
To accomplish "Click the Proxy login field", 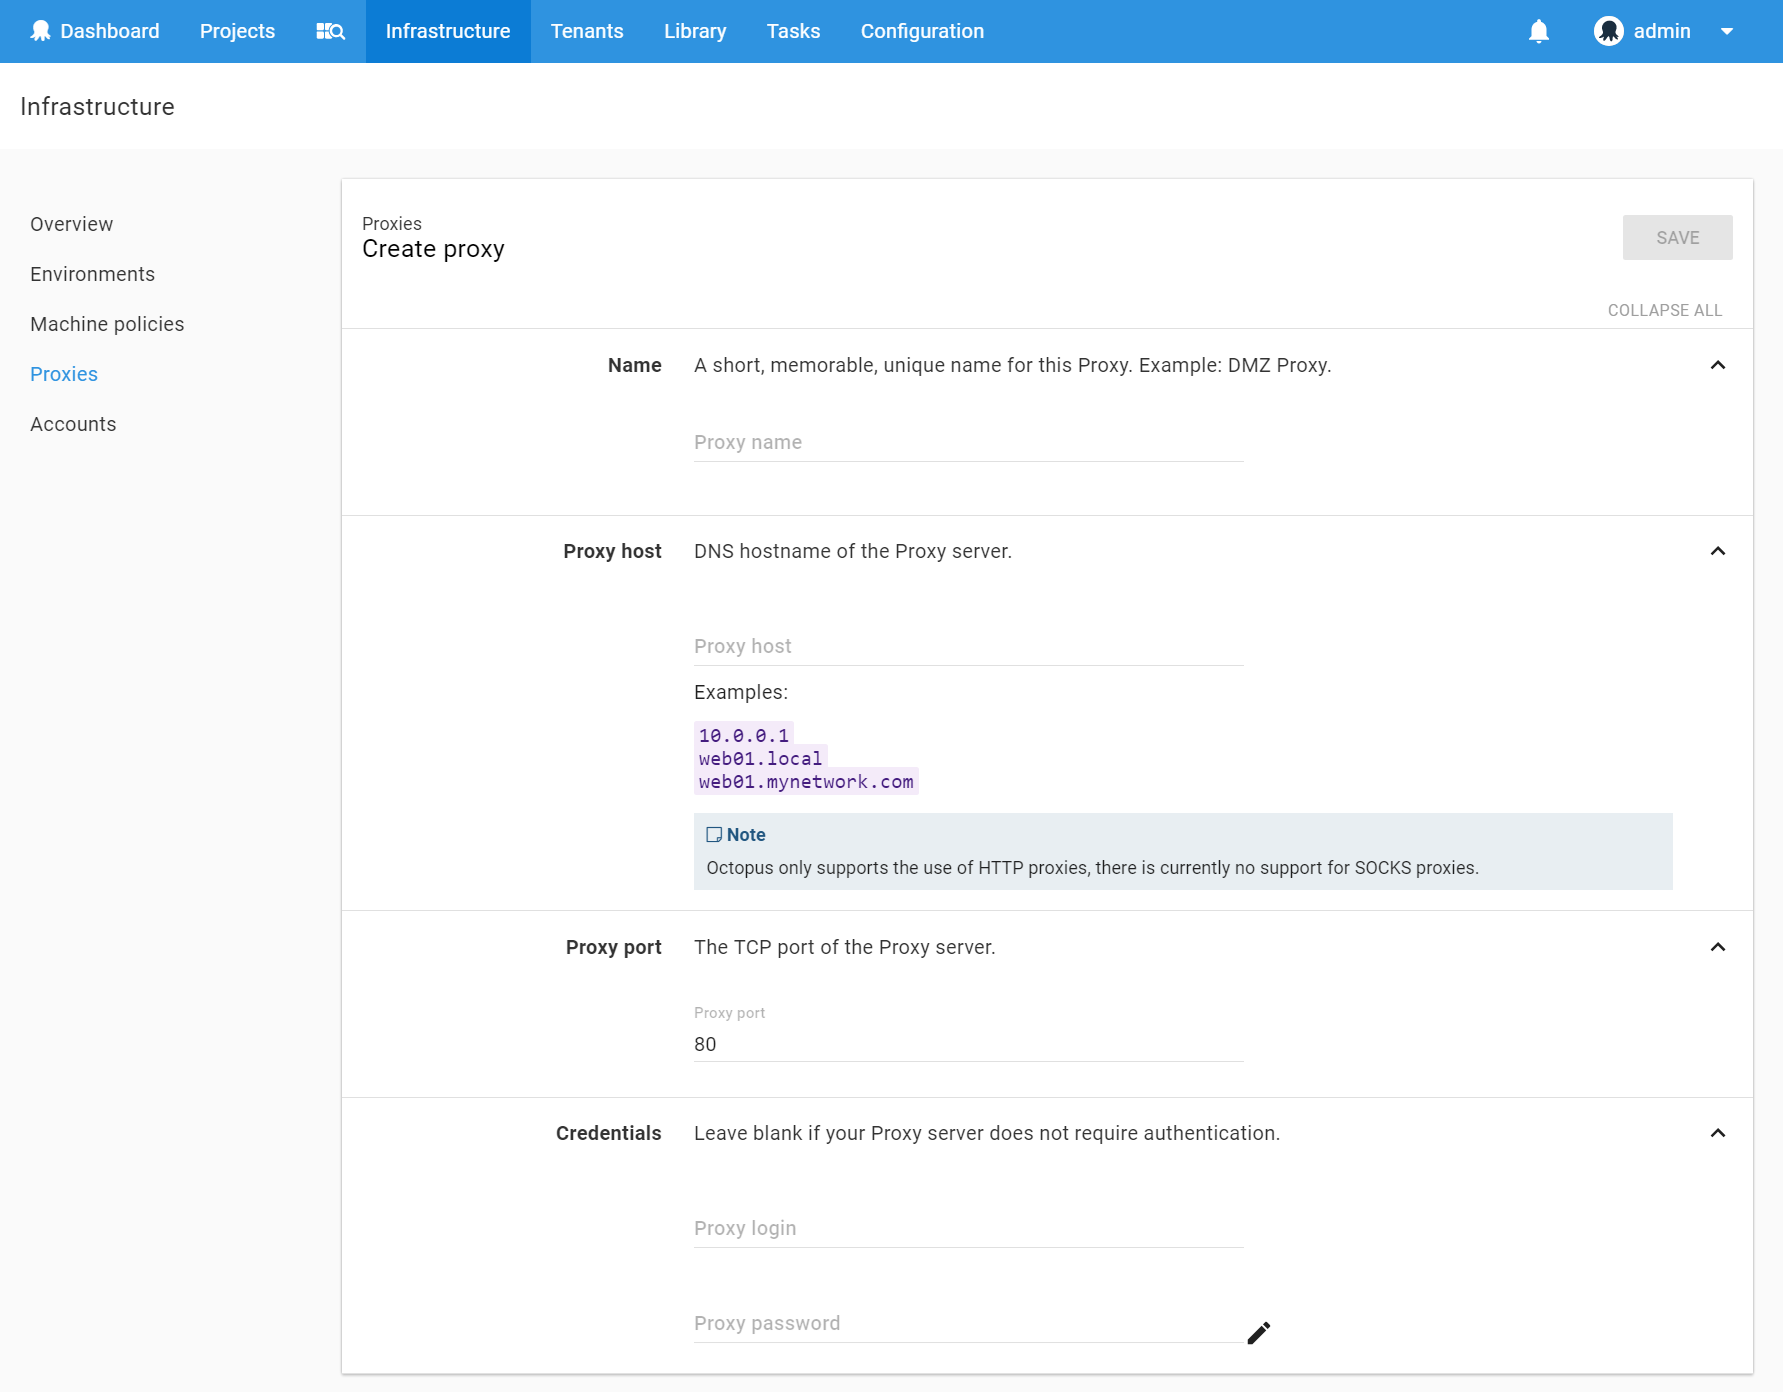I will click(x=969, y=1228).
